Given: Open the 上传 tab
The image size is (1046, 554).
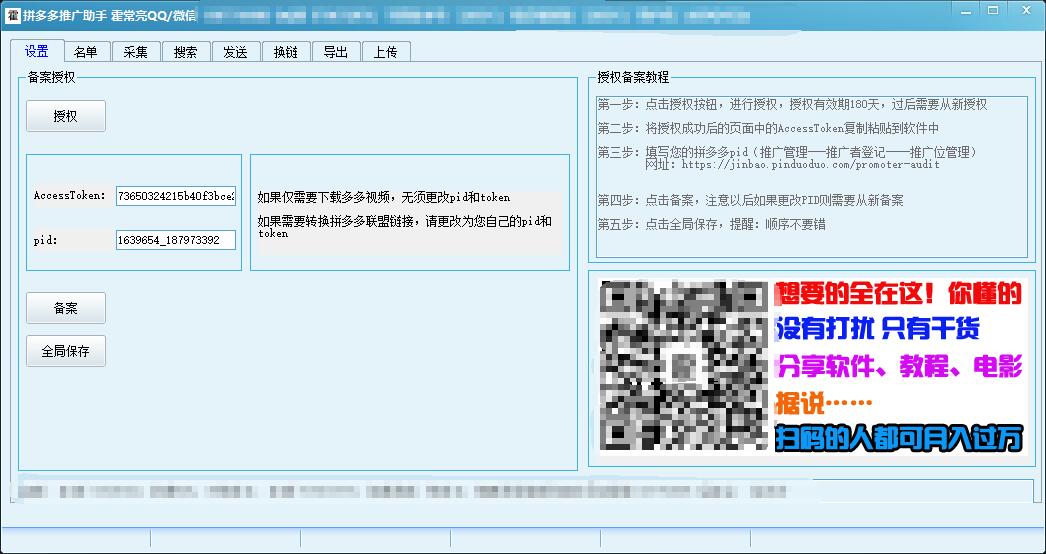Looking at the screenshot, I should pyautogui.click(x=386, y=52).
